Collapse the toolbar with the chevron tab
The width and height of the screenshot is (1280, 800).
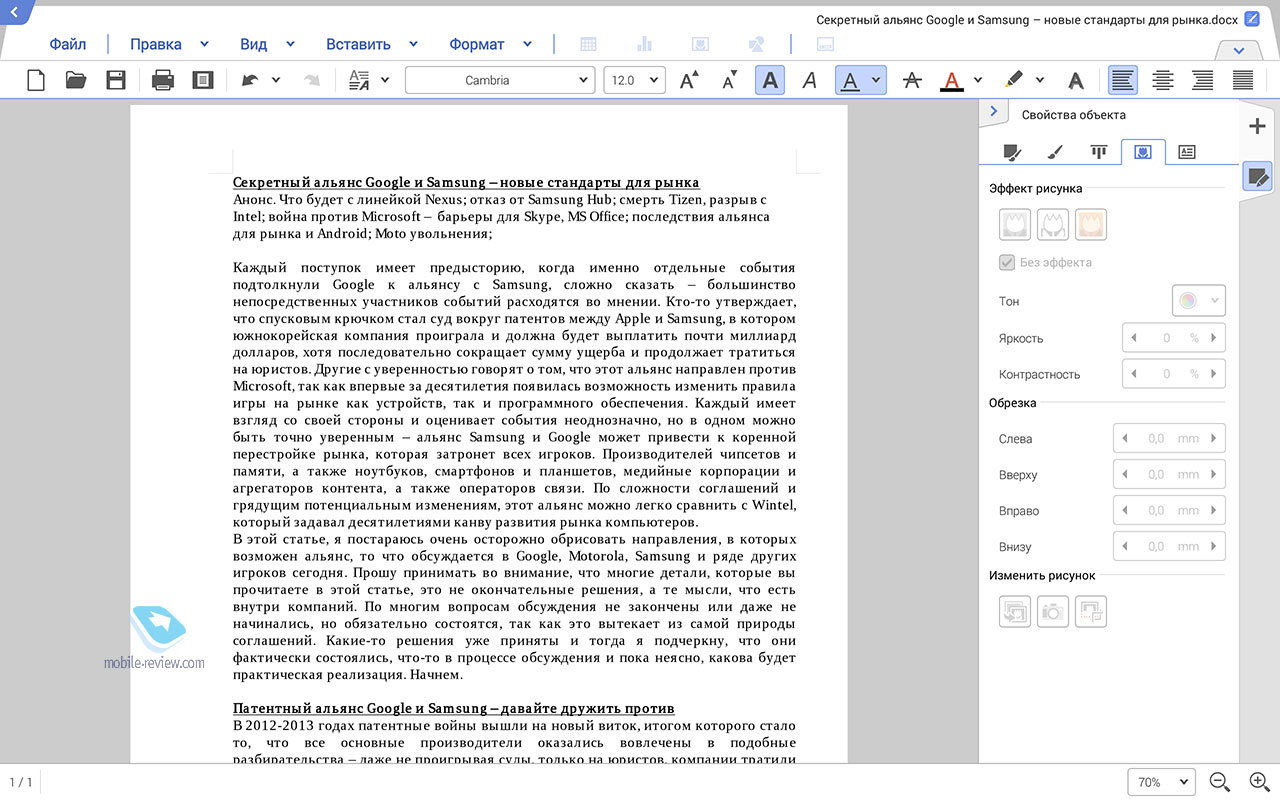tap(1239, 50)
